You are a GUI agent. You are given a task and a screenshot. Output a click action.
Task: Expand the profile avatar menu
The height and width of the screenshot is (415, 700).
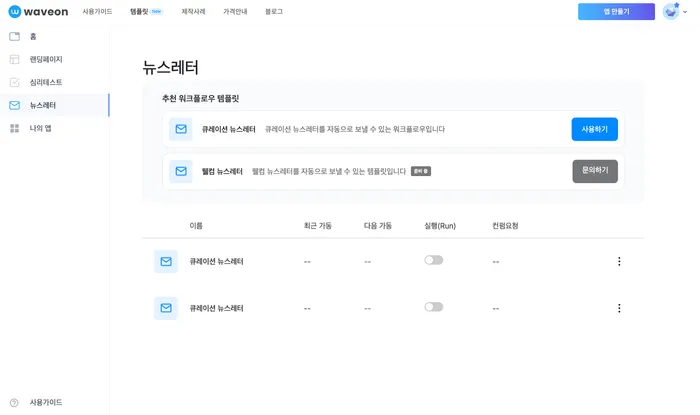point(673,12)
